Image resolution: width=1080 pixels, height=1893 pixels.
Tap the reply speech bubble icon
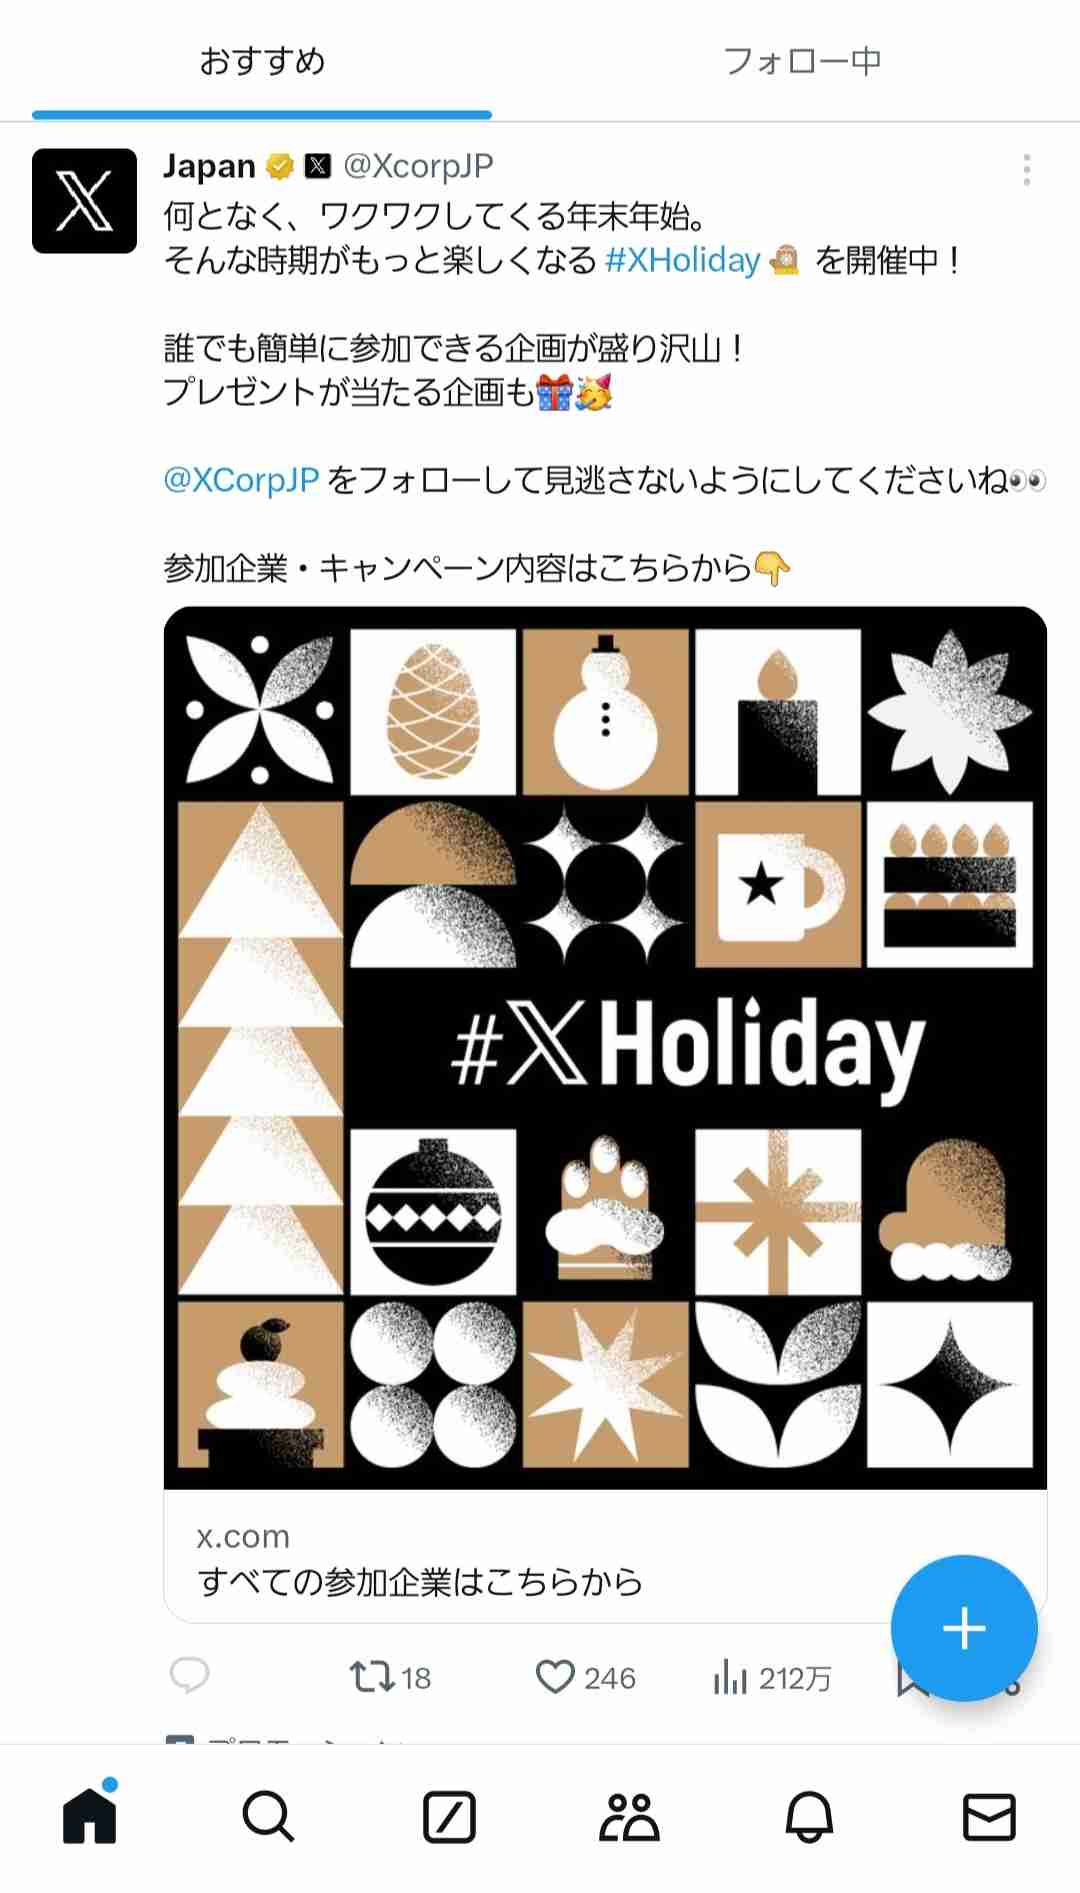(189, 1675)
